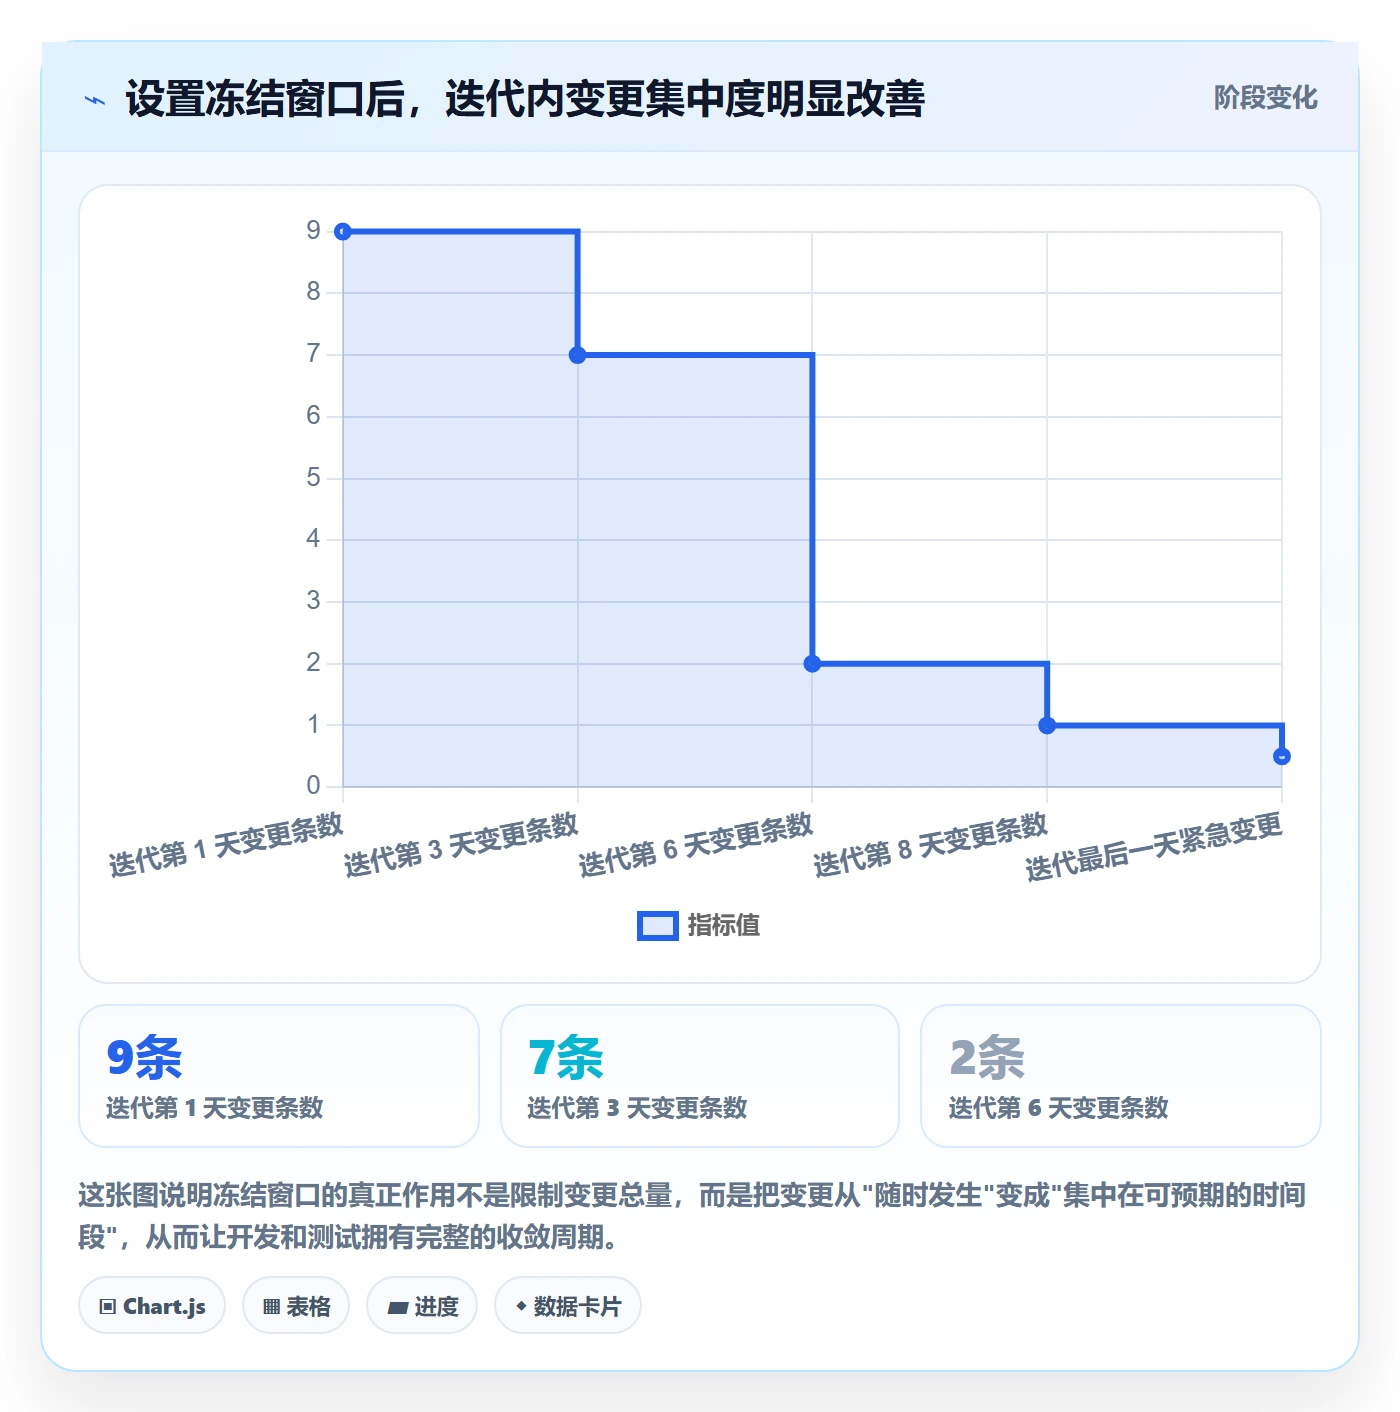The width and height of the screenshot is (1400, 1412).
Task: Click the grid icon in the 表格 tag
Action: (x=271, y=1307)
